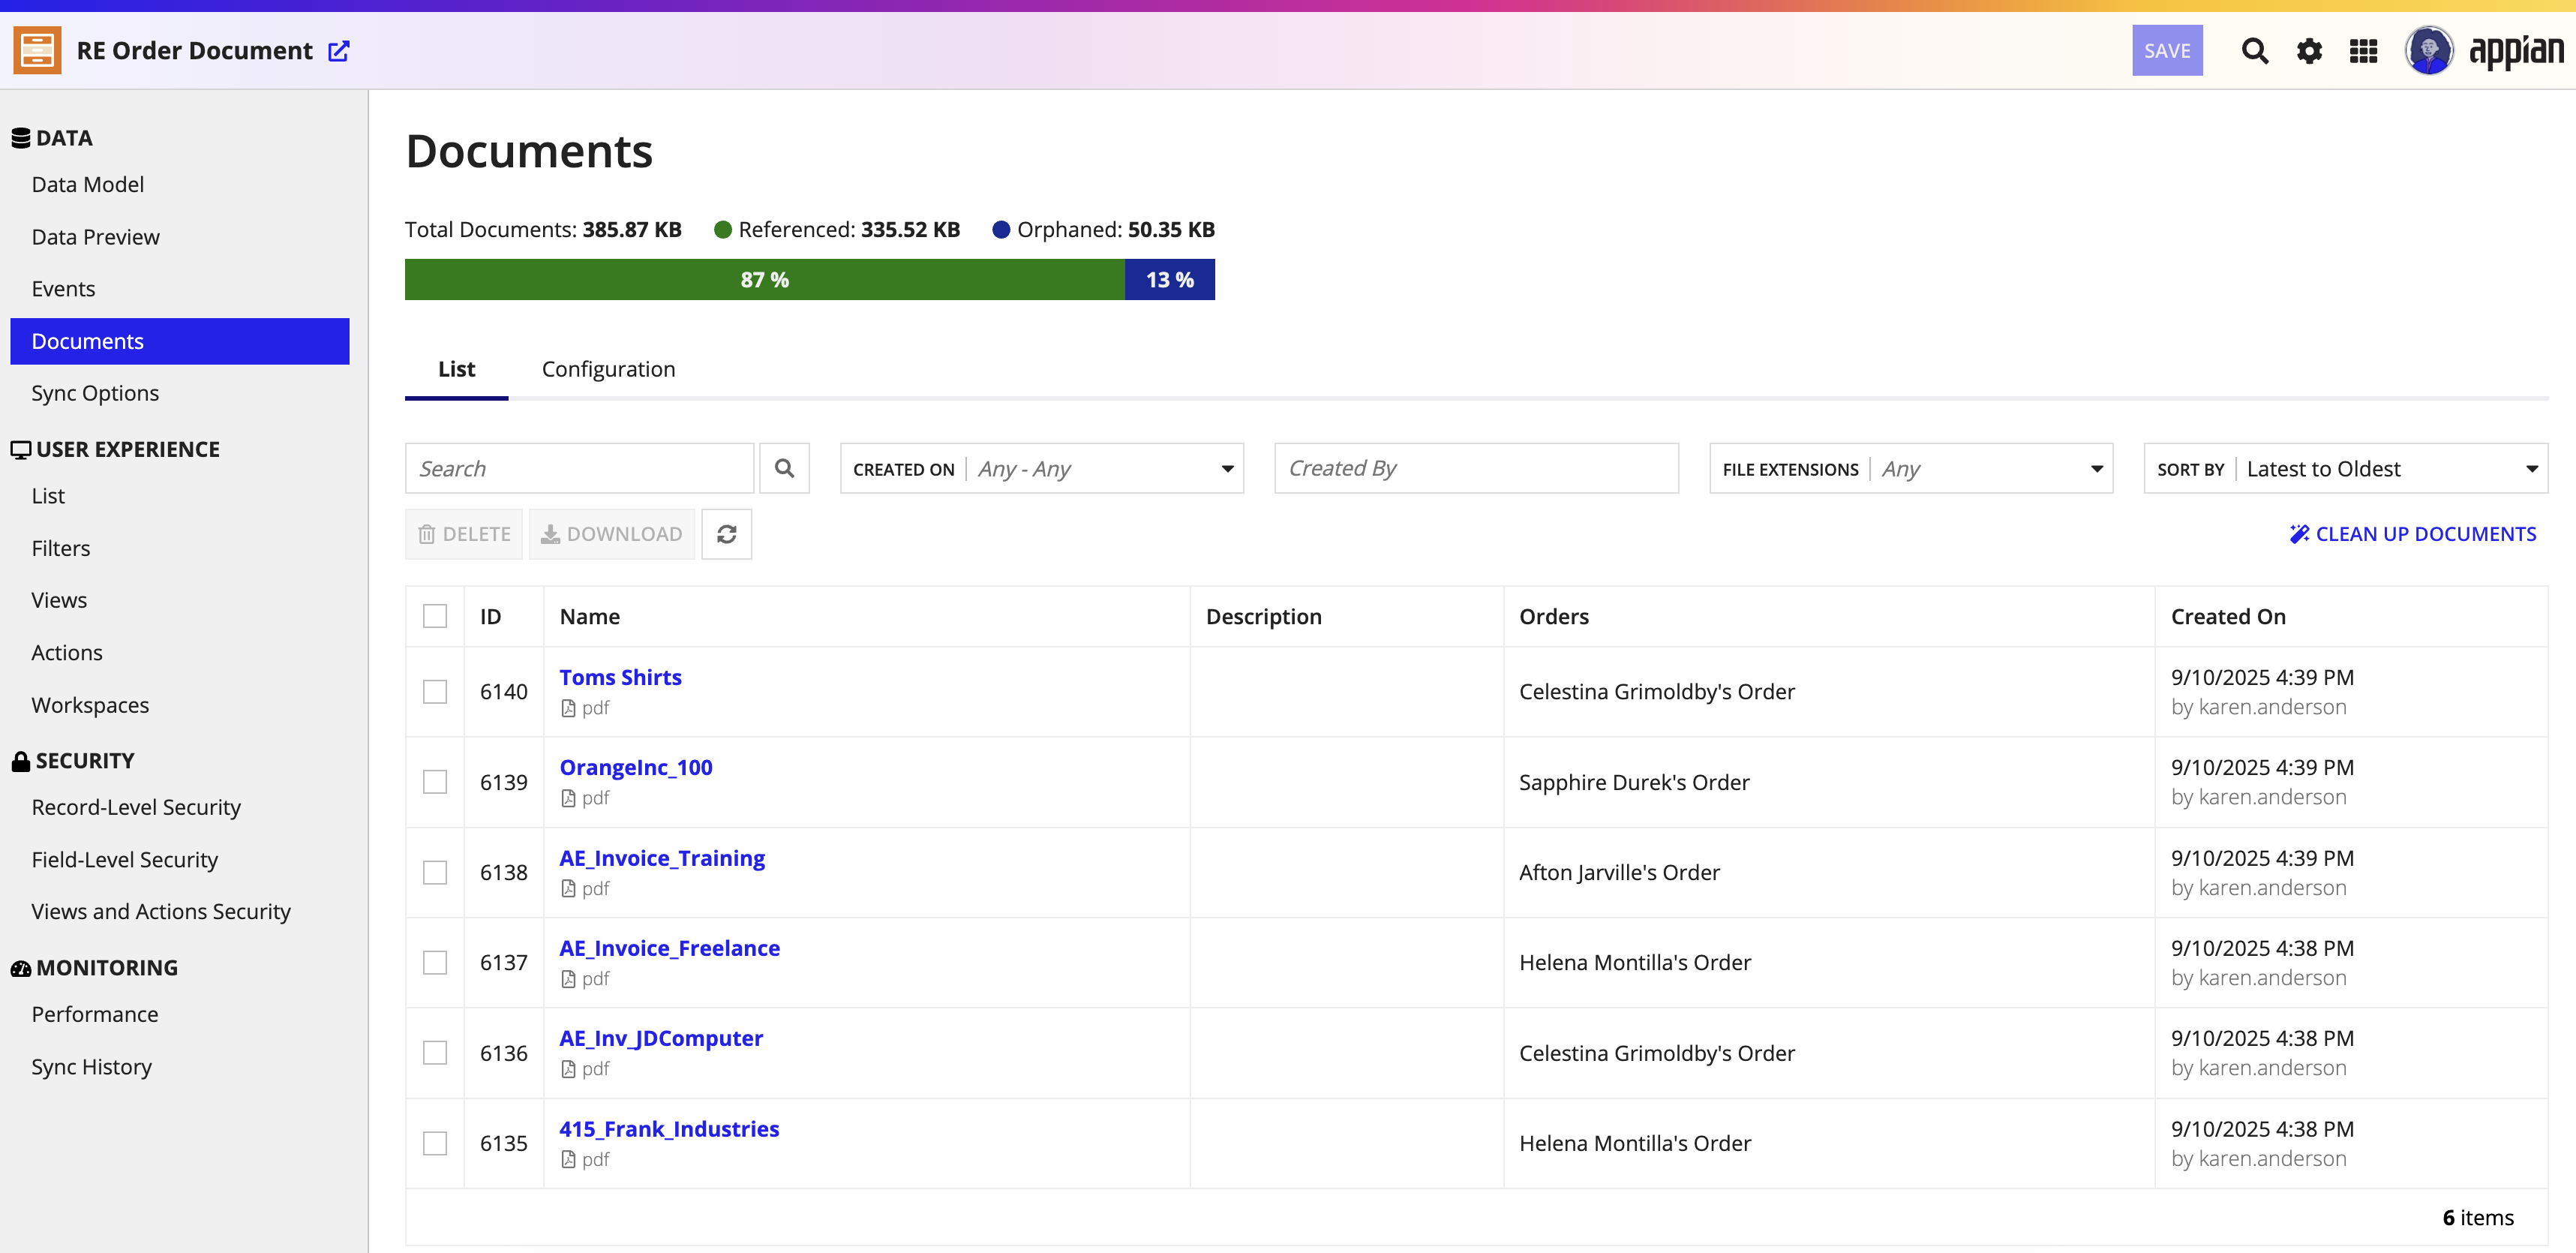Toggle the select-all checkbox in table header

pos(435,616)
